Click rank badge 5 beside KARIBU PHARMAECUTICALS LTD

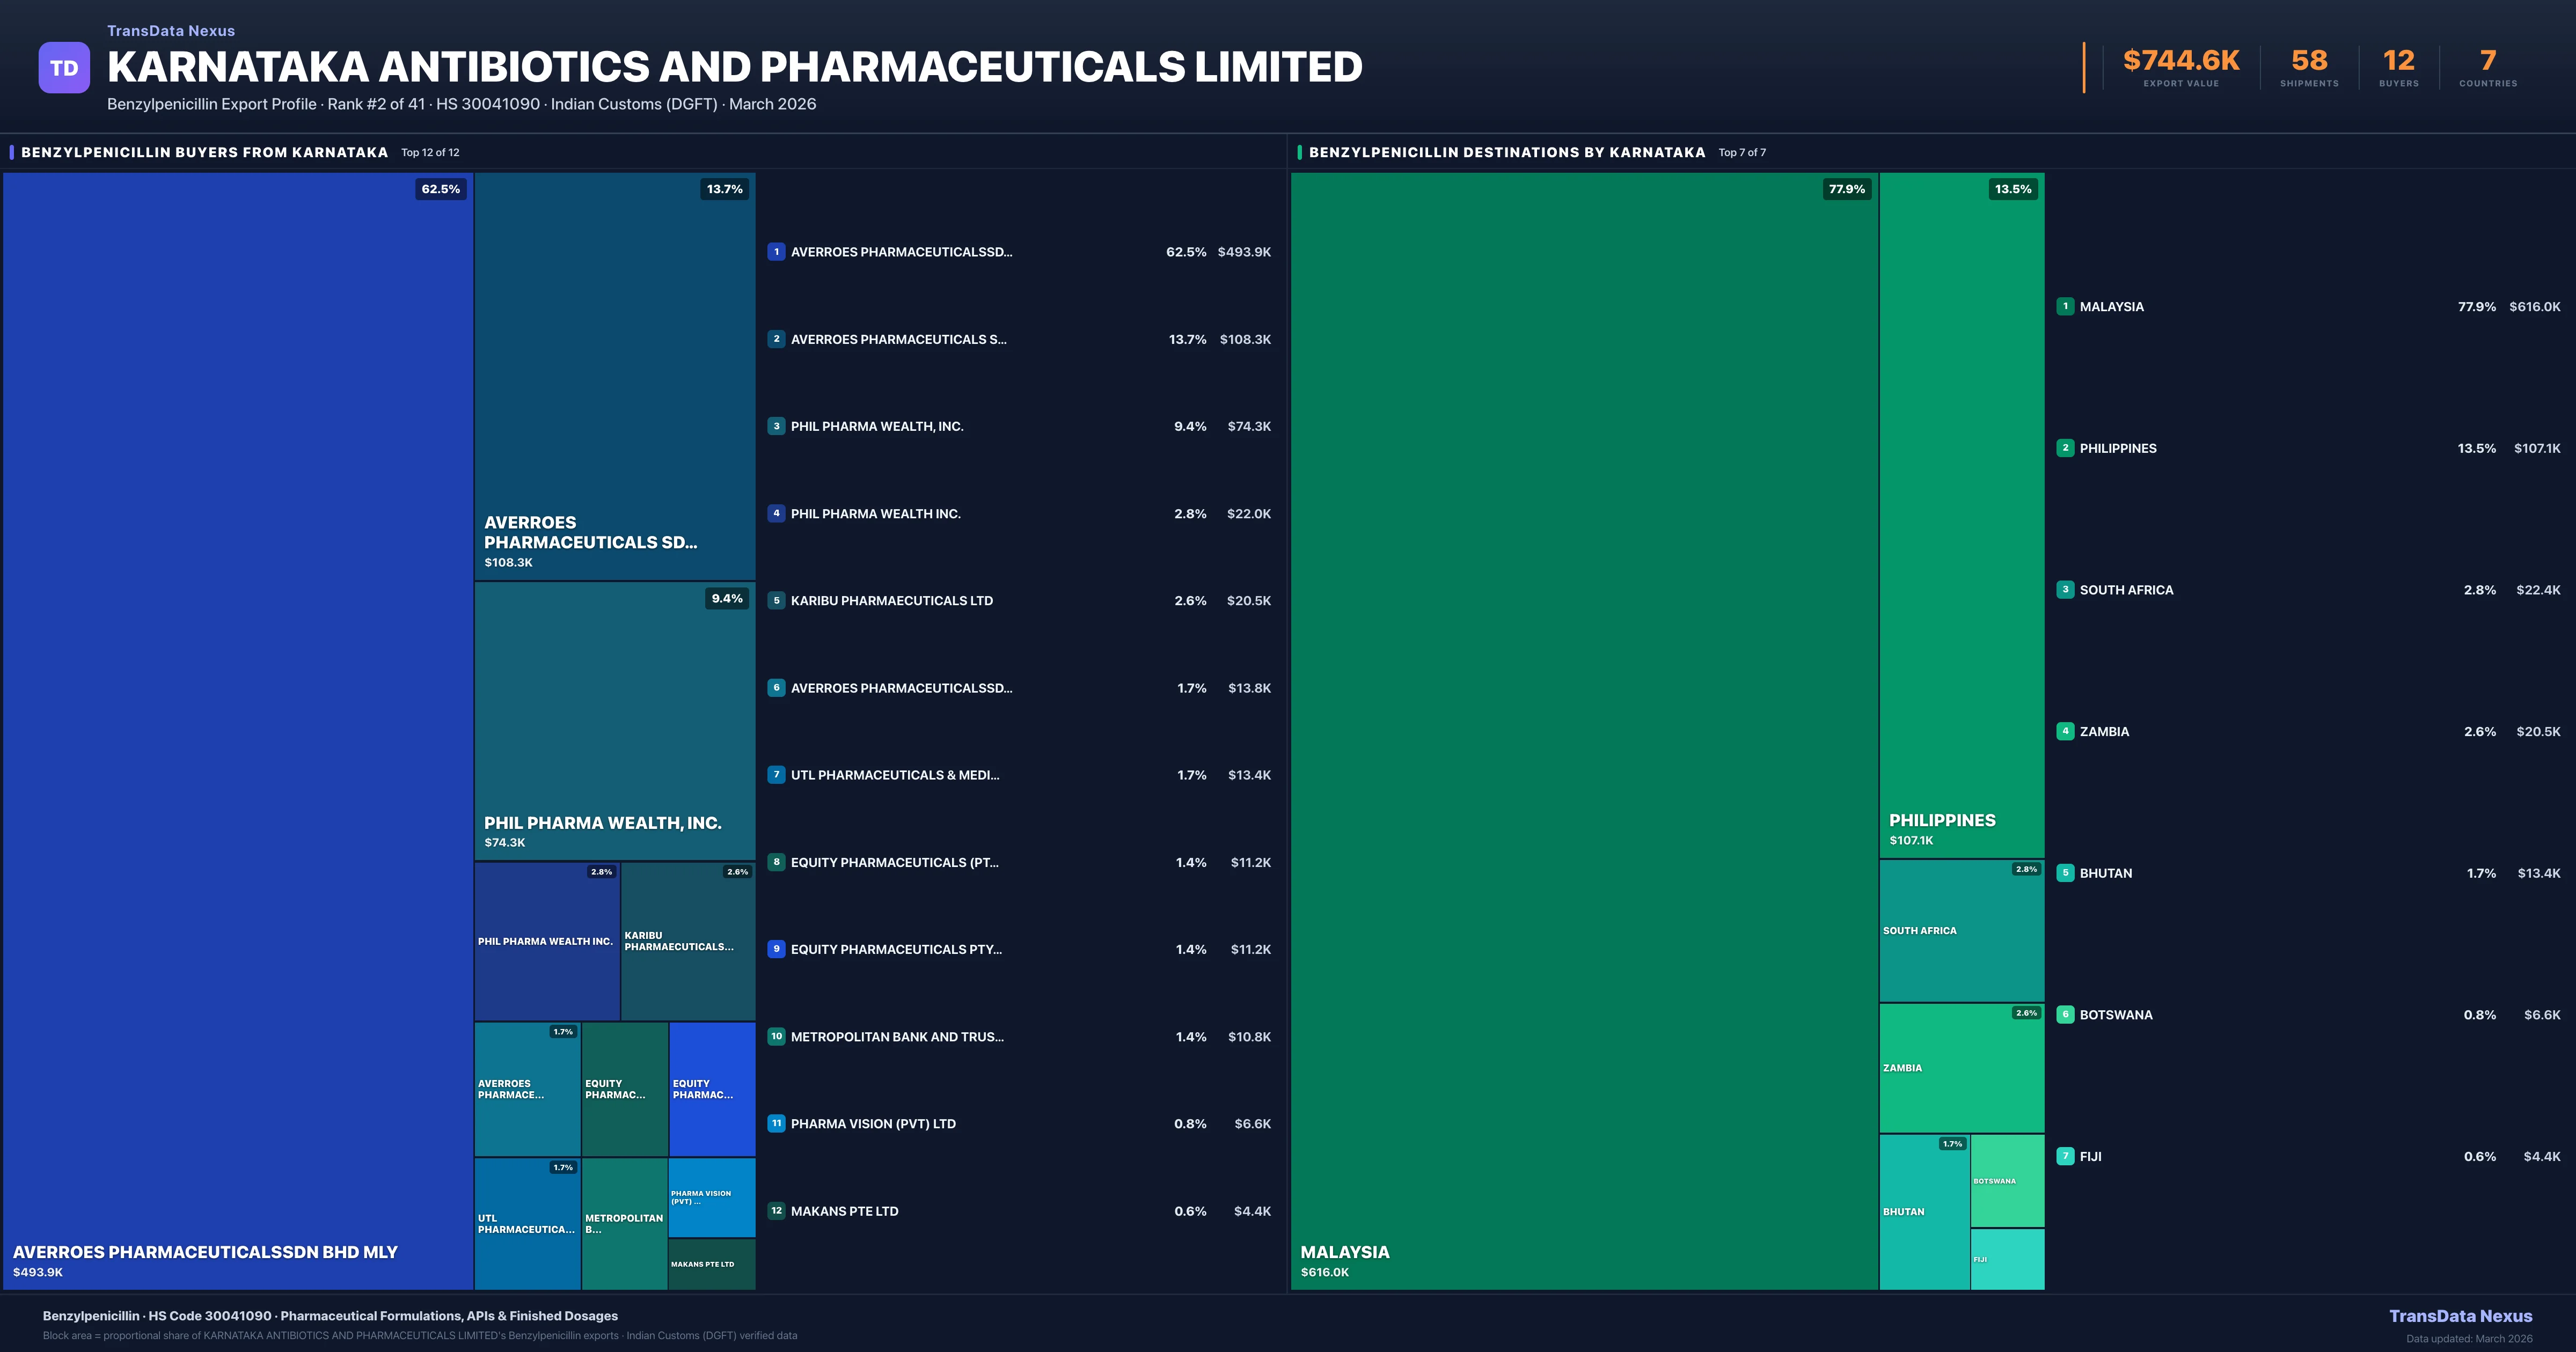[776, 600]
